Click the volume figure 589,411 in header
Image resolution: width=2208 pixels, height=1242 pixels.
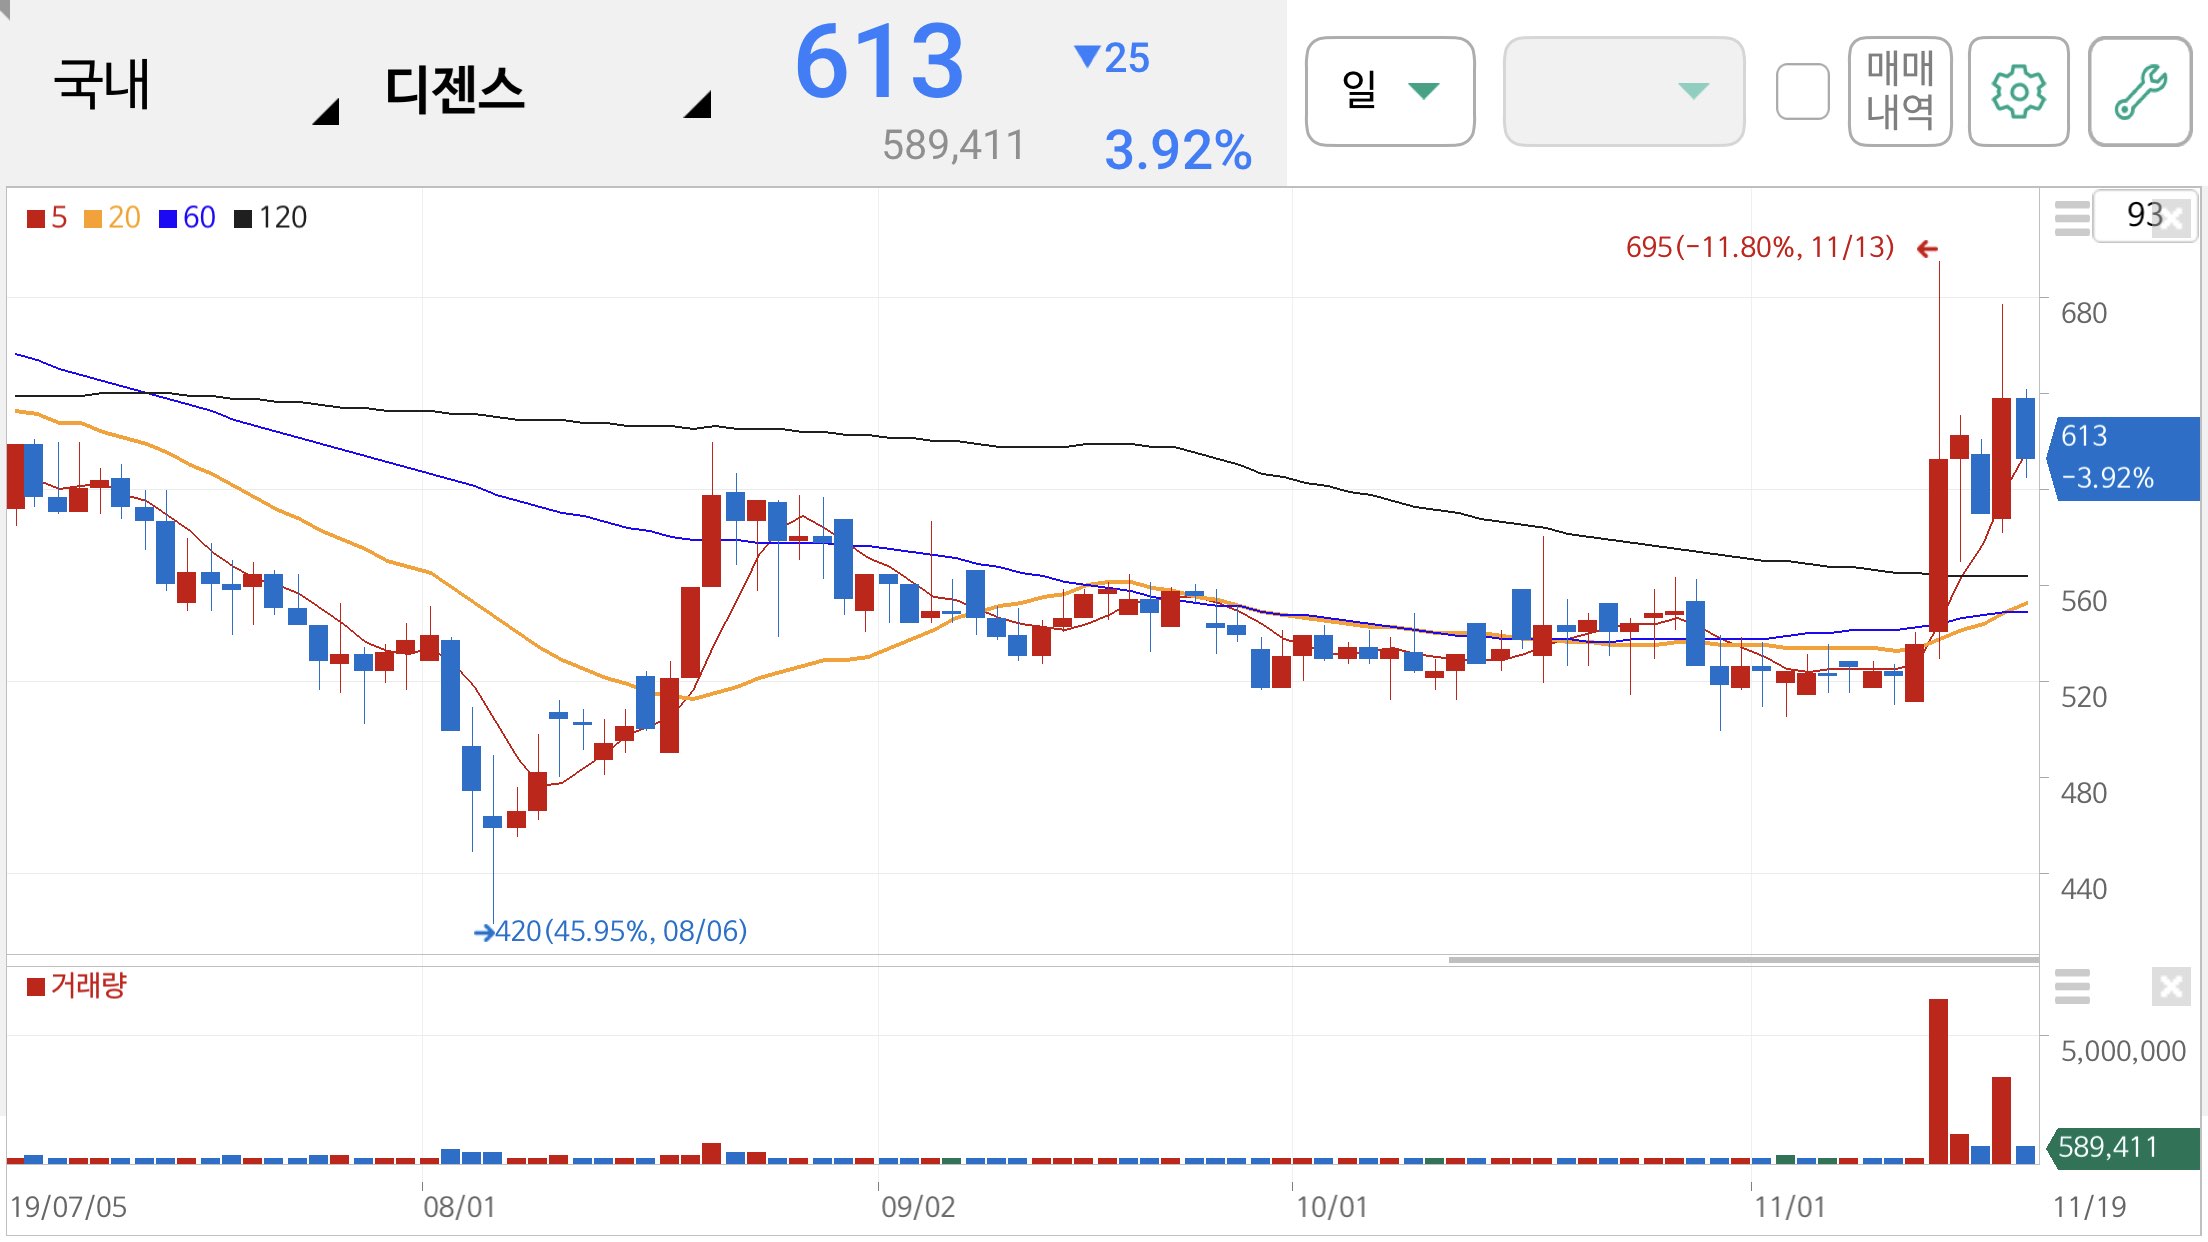[954, 146]
